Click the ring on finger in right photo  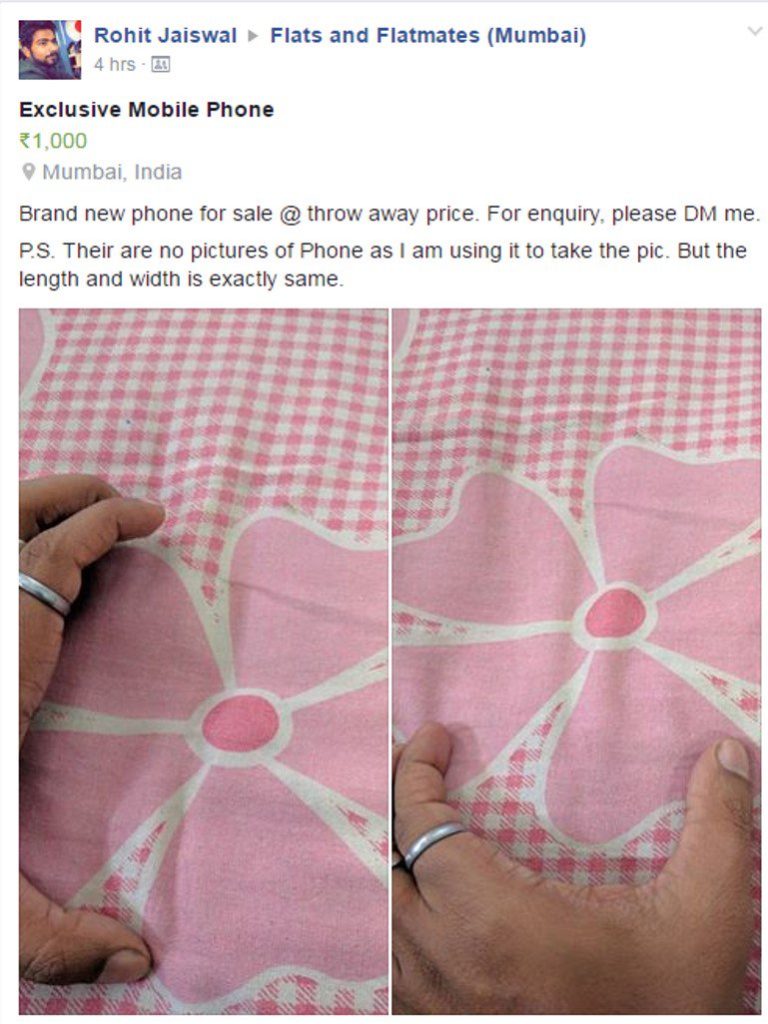432,844
